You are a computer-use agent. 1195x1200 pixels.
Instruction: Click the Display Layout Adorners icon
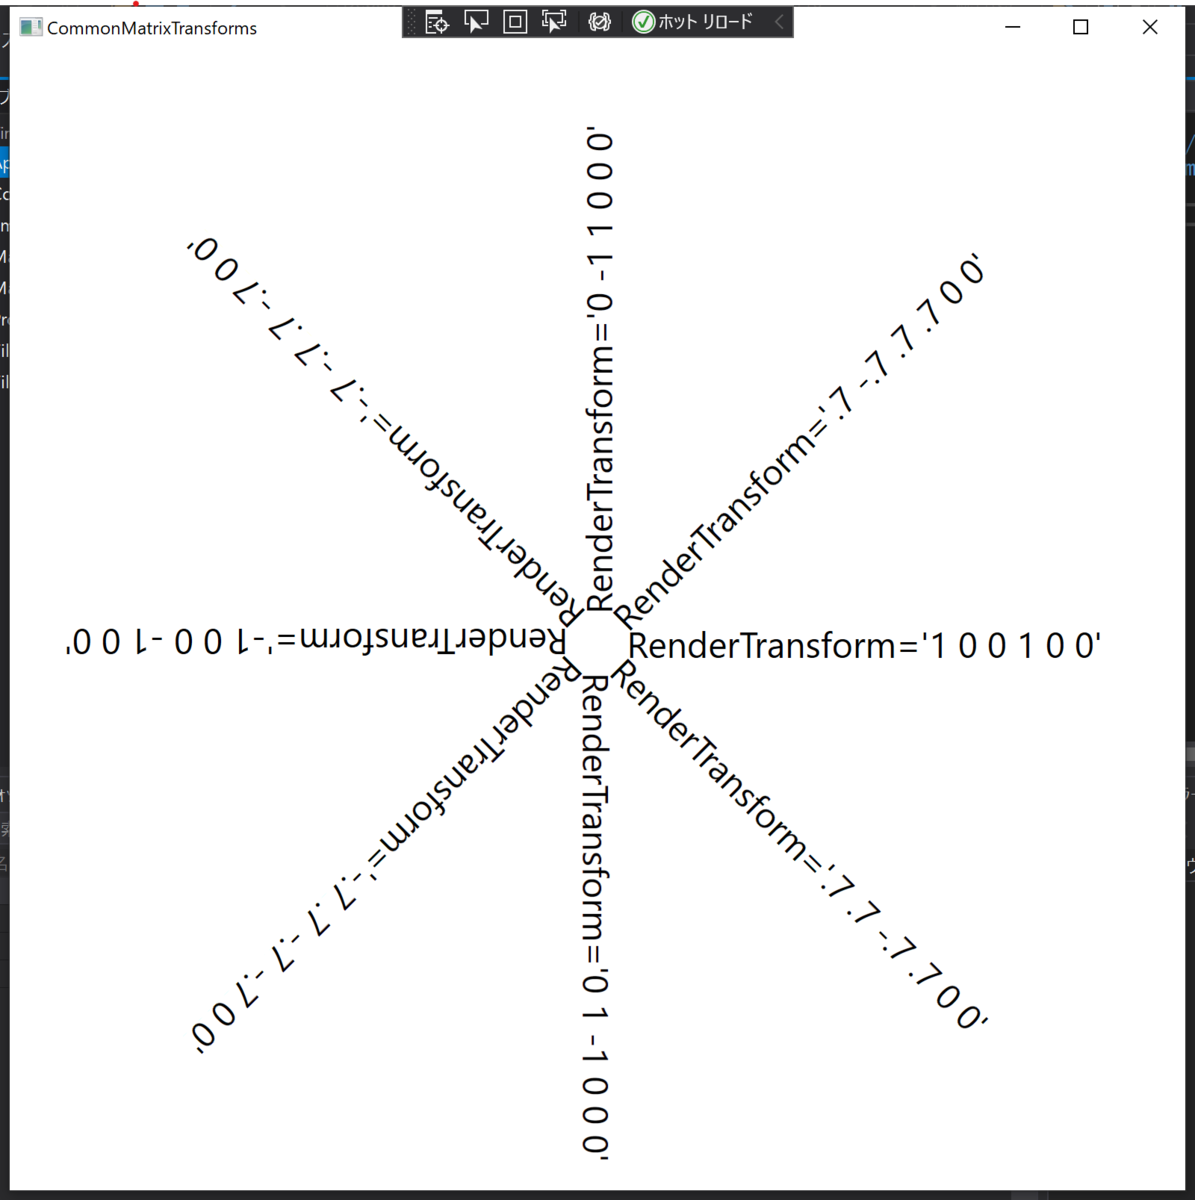(514, 21)
